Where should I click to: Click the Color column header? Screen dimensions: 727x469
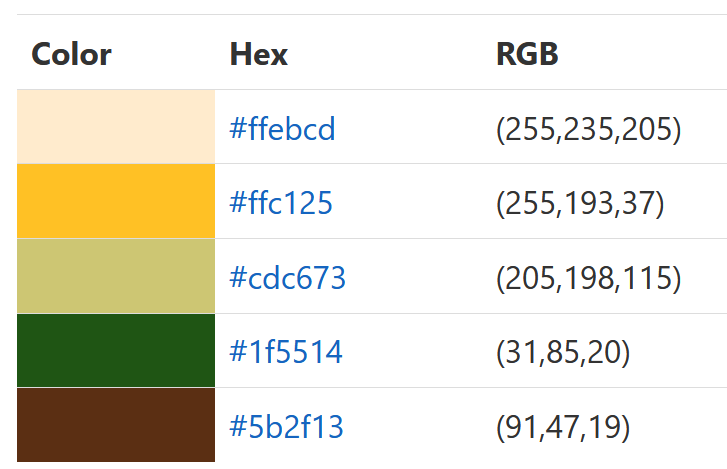(71, 54)
